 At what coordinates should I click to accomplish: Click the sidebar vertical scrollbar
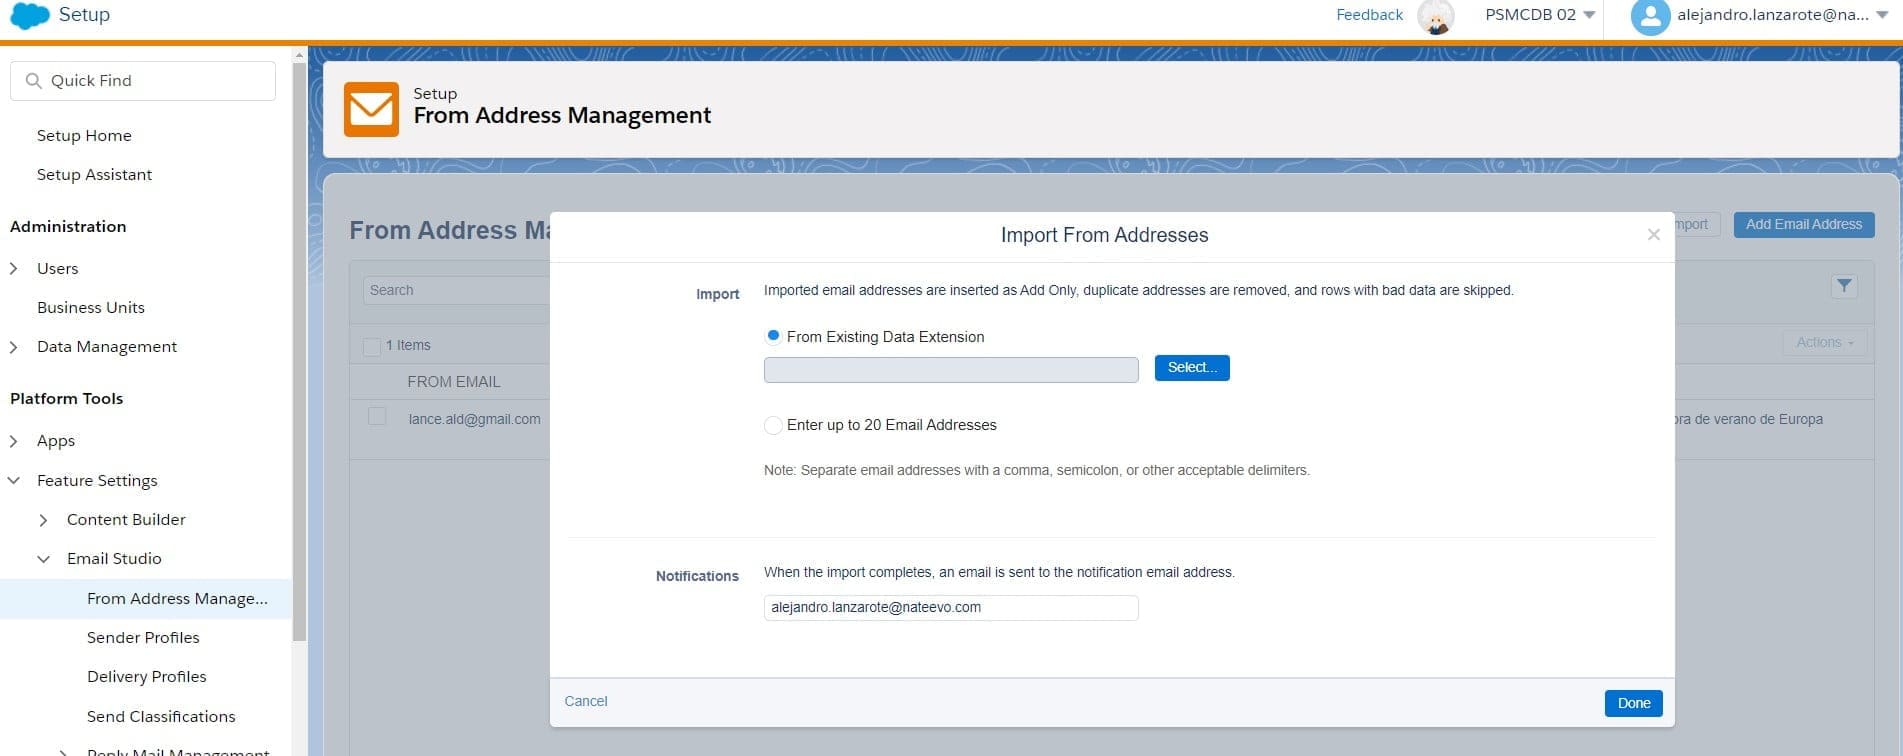[x=299, y=350]
